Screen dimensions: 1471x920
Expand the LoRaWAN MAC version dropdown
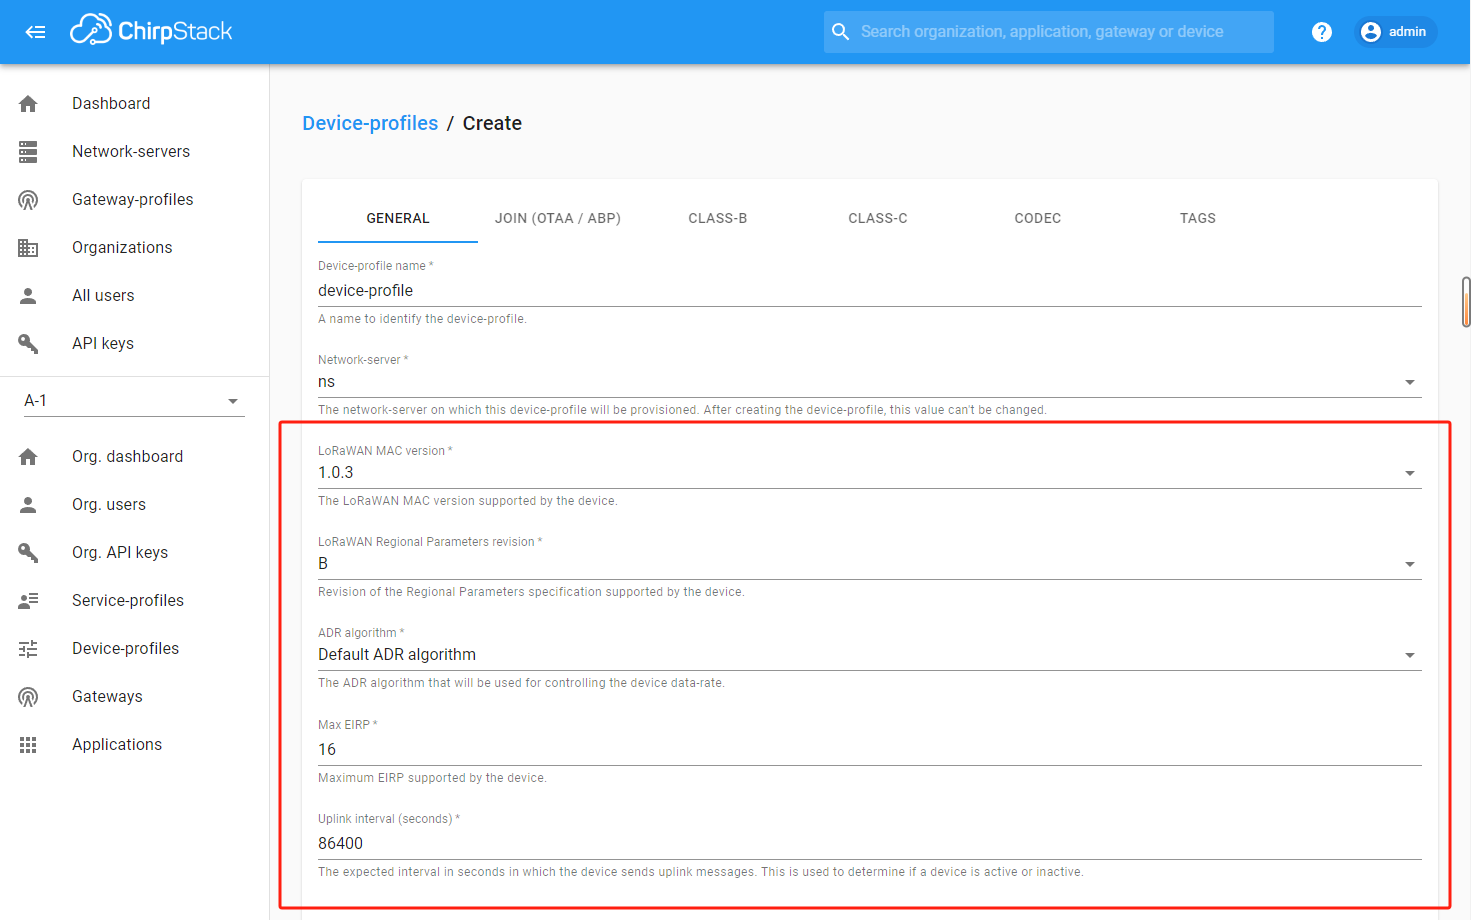[x=868, y=473]
